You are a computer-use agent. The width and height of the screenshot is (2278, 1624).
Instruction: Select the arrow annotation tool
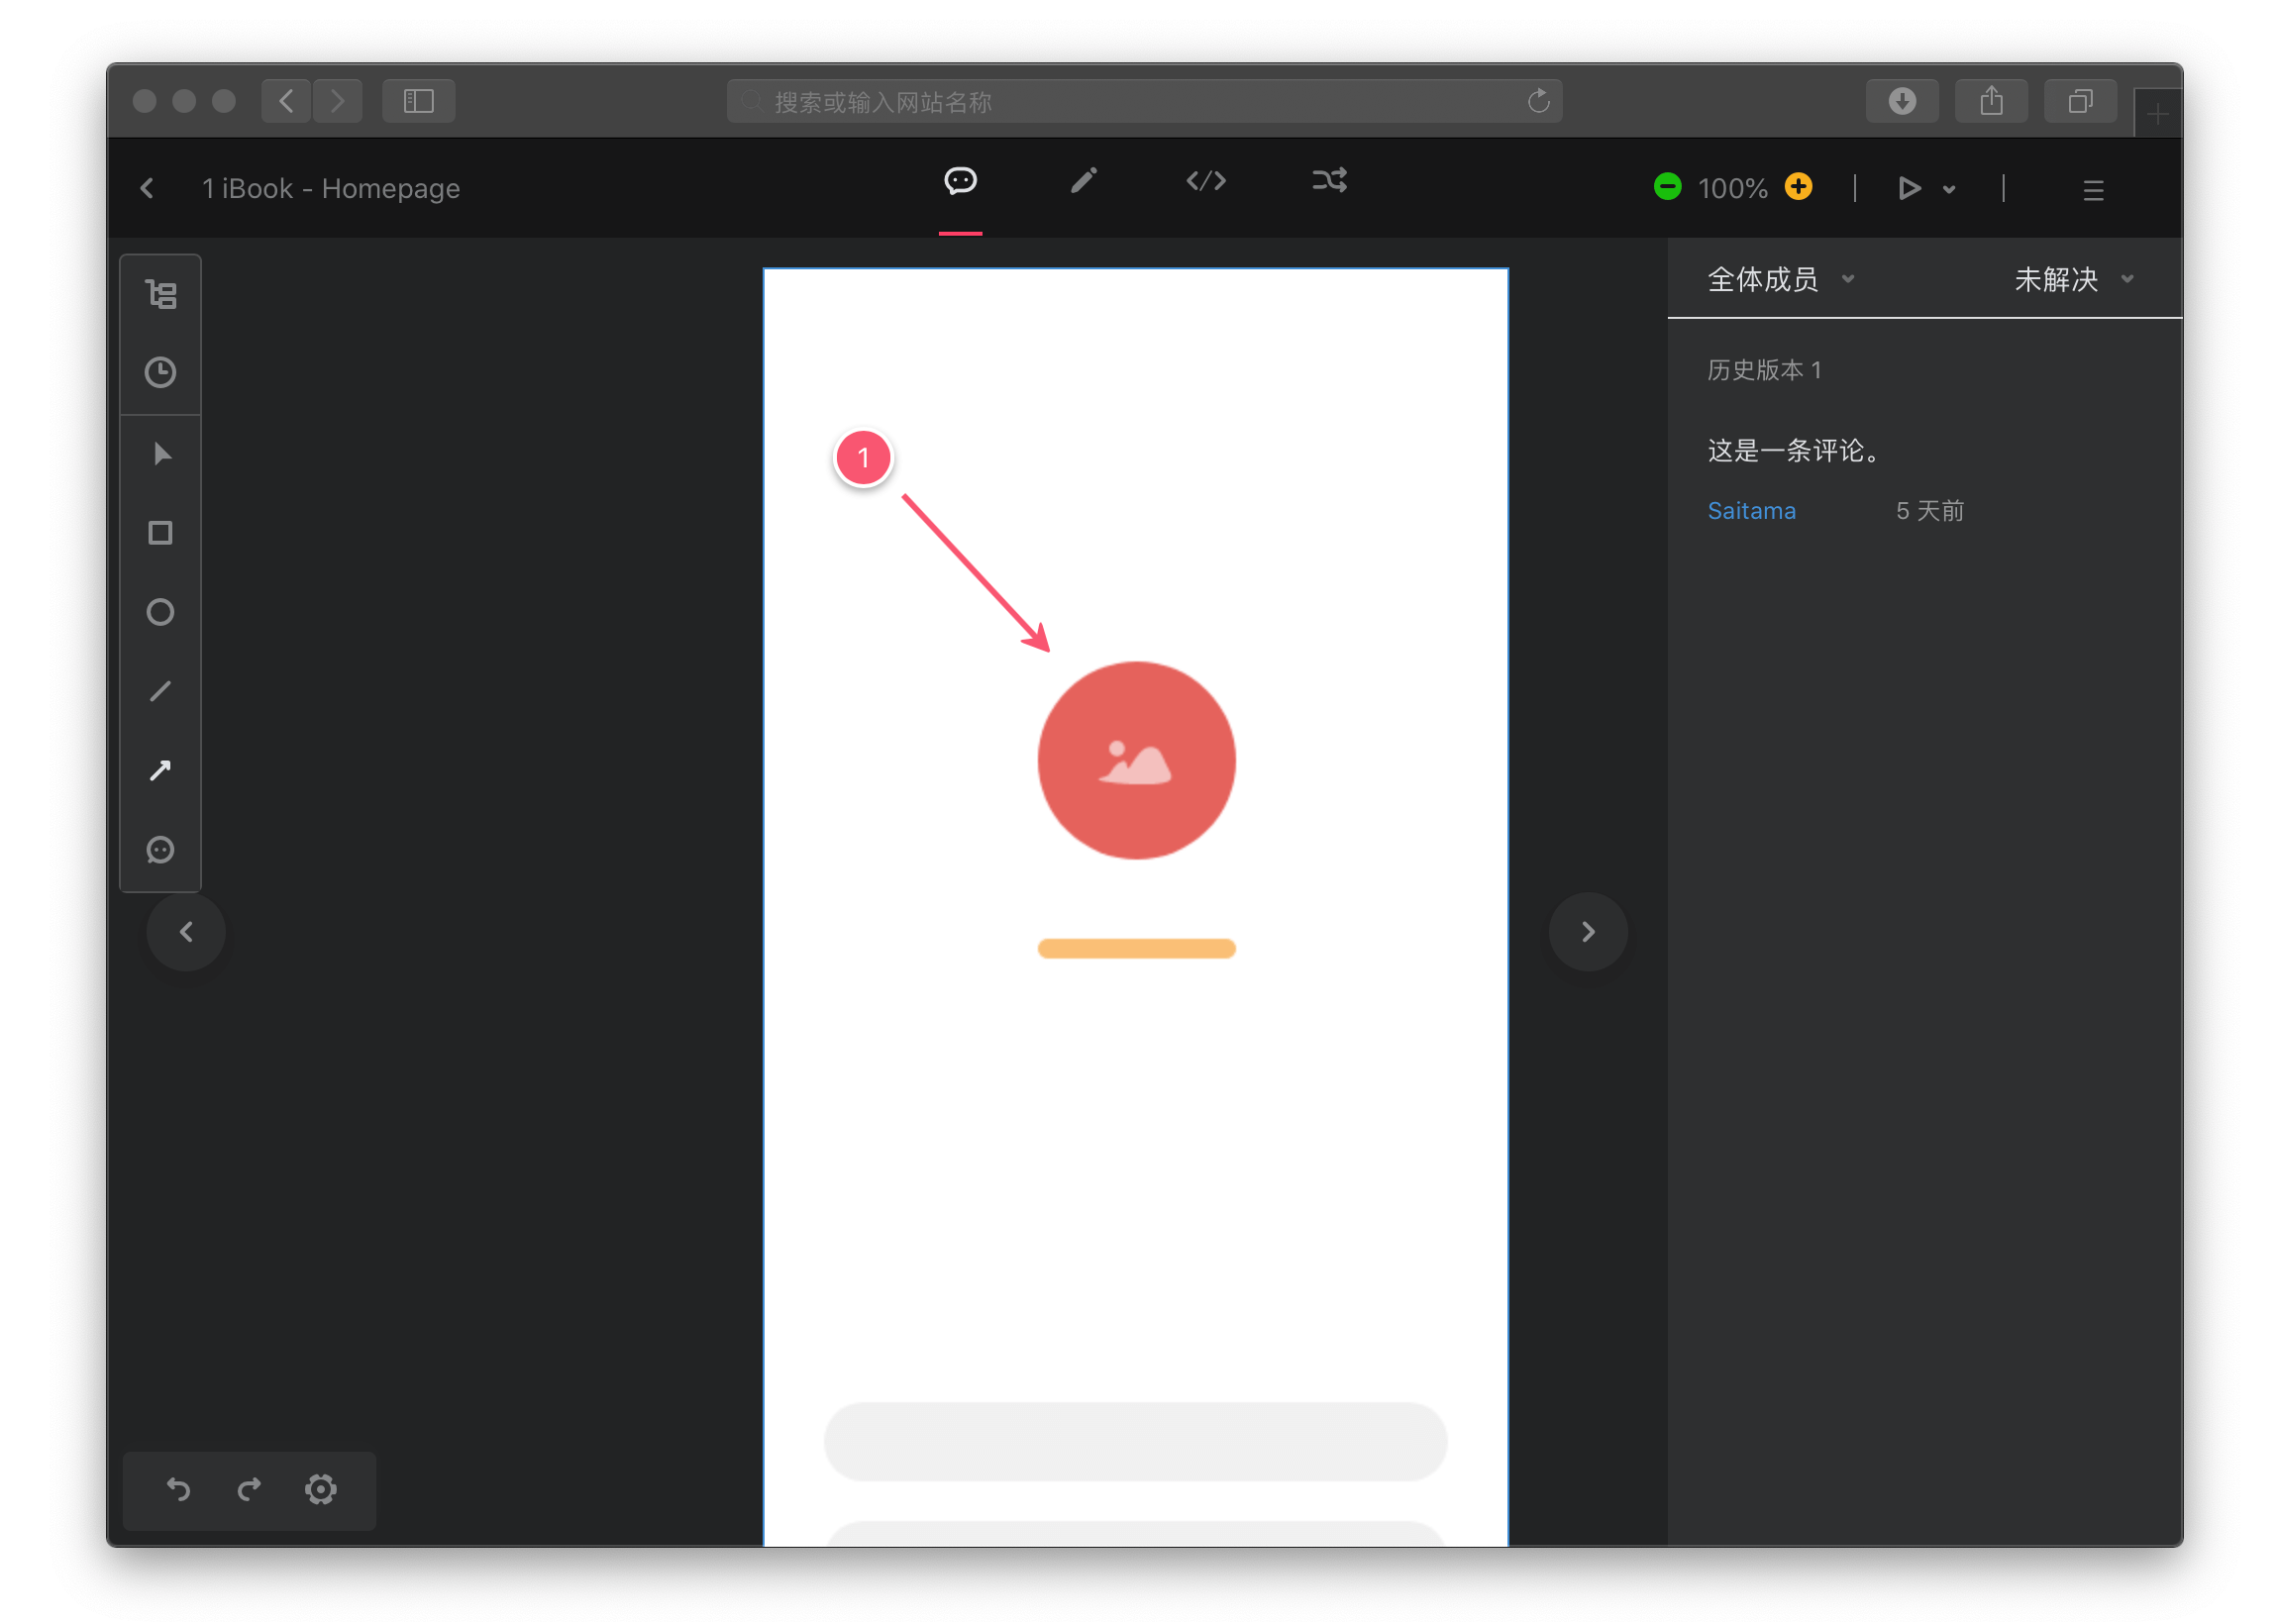point(160,770)
